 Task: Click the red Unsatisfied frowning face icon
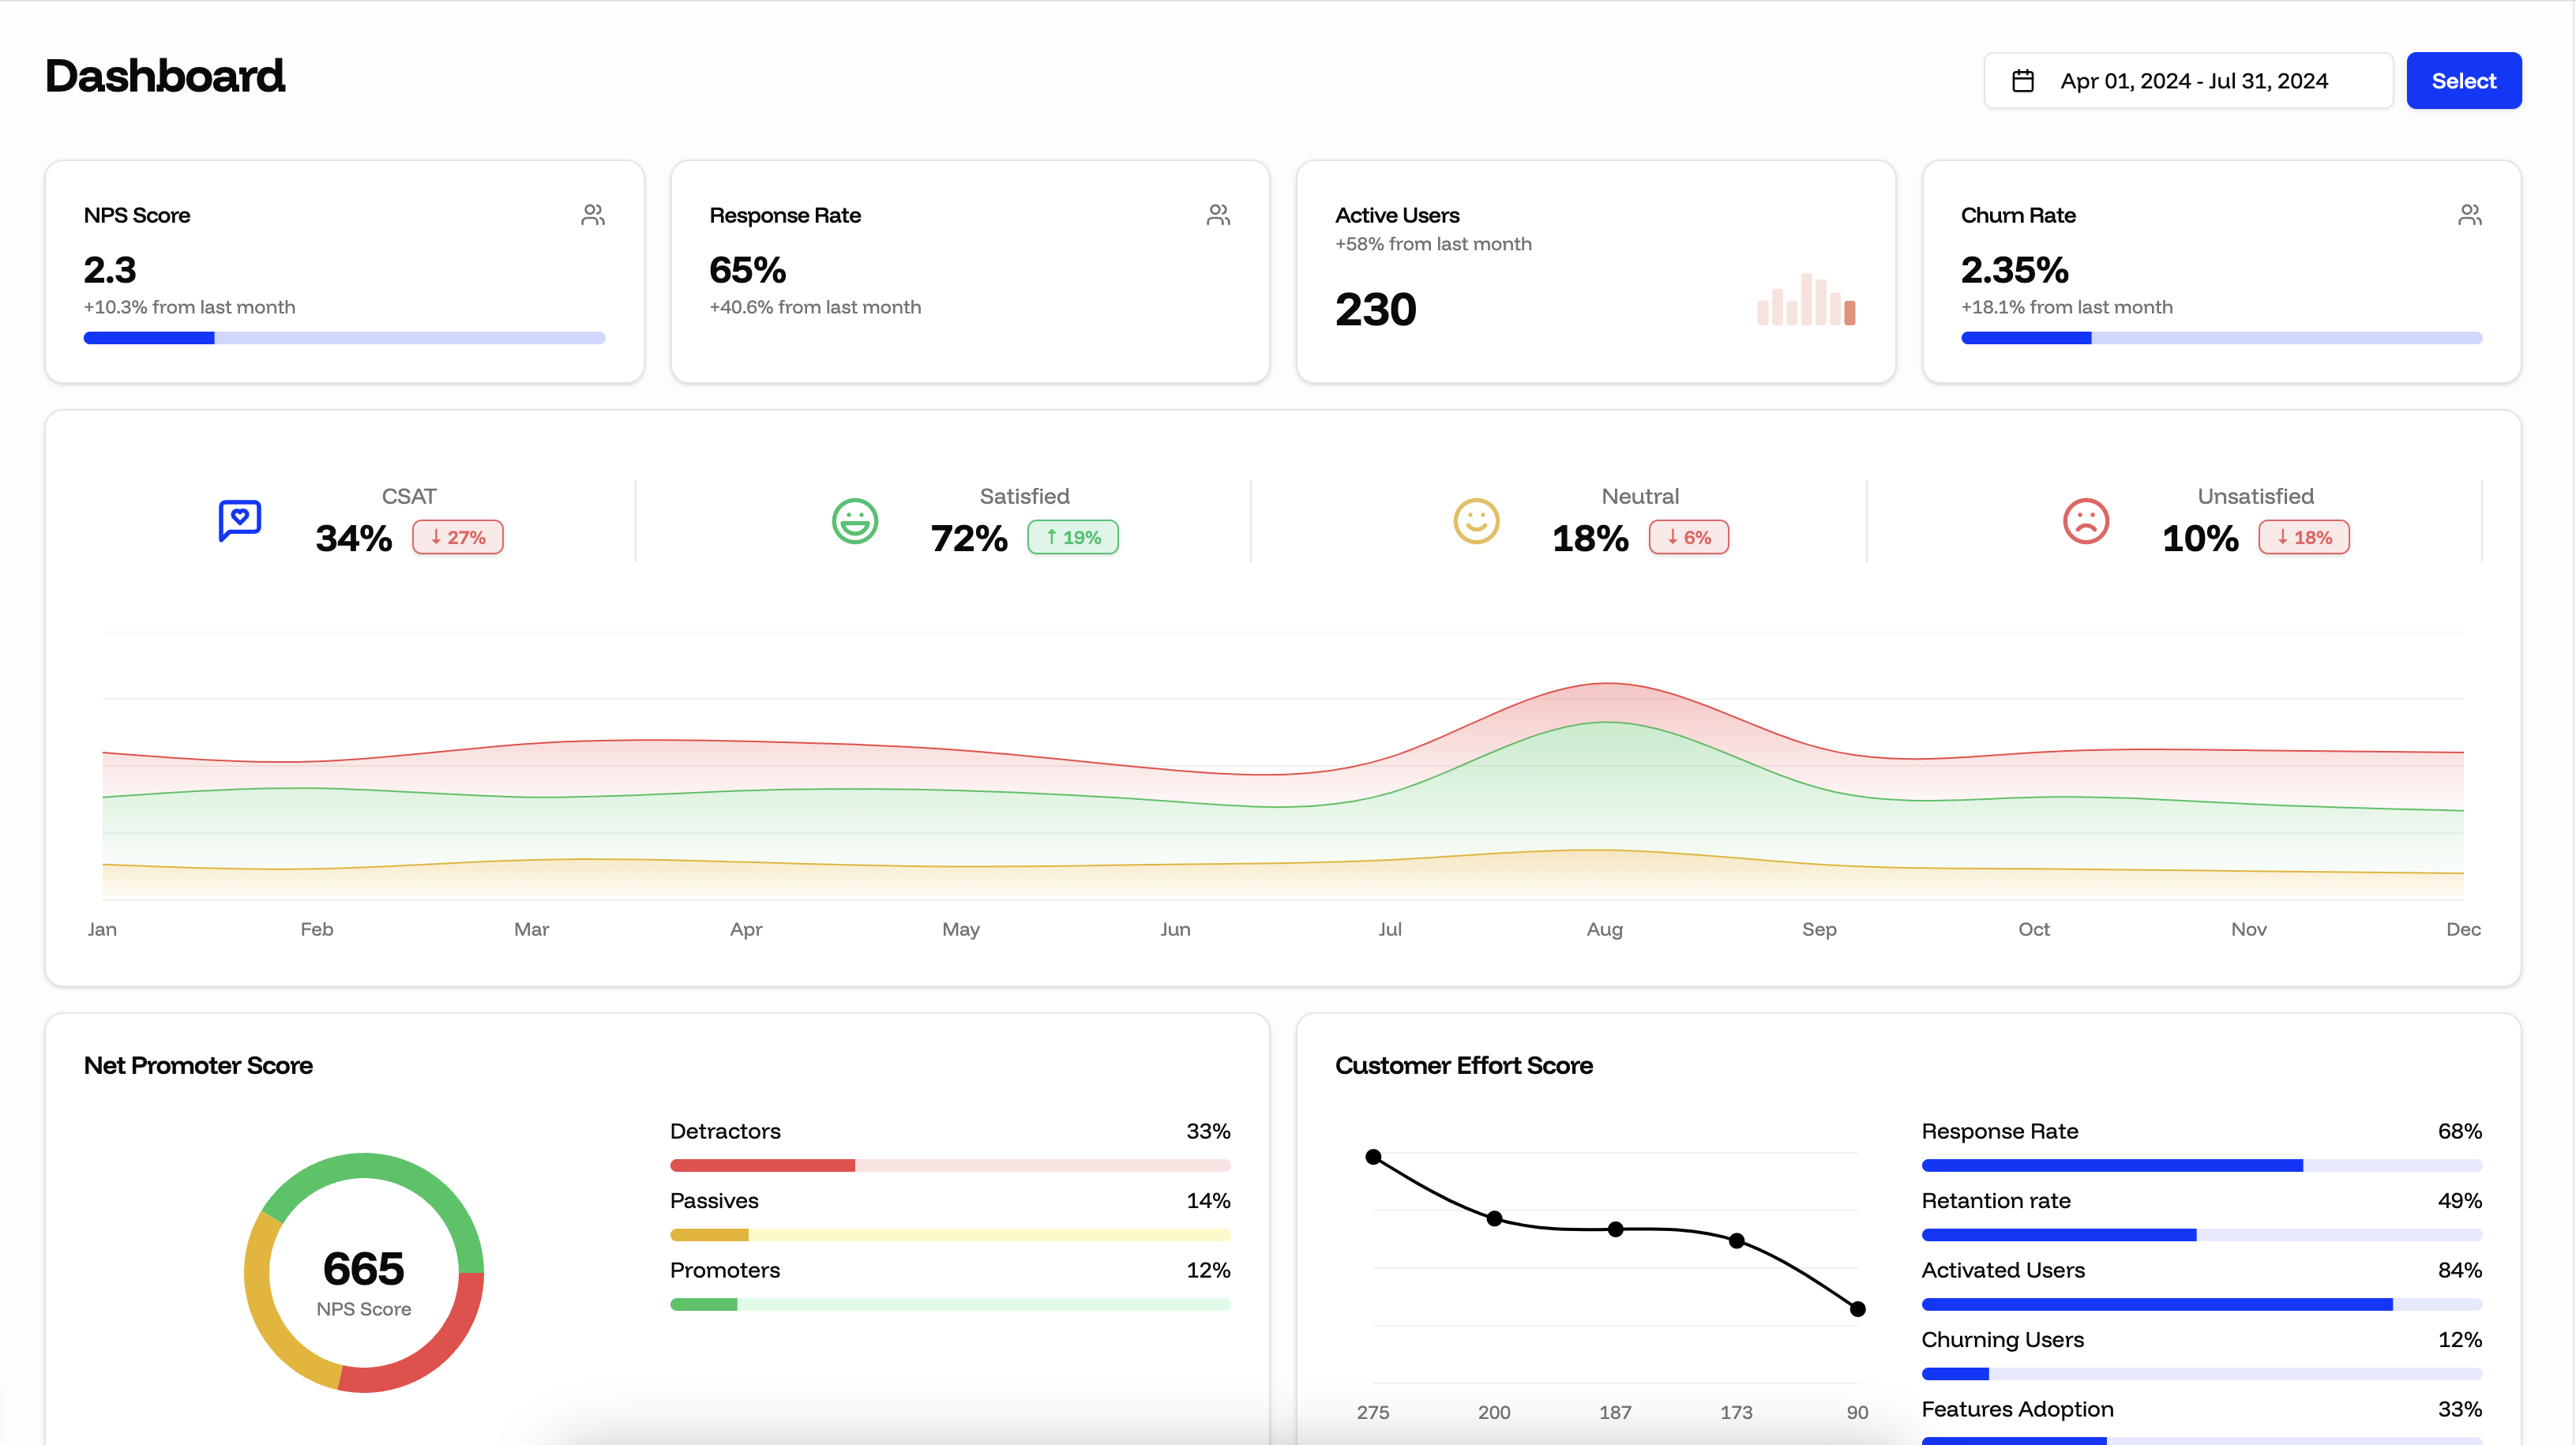[x=2086, y=521]
